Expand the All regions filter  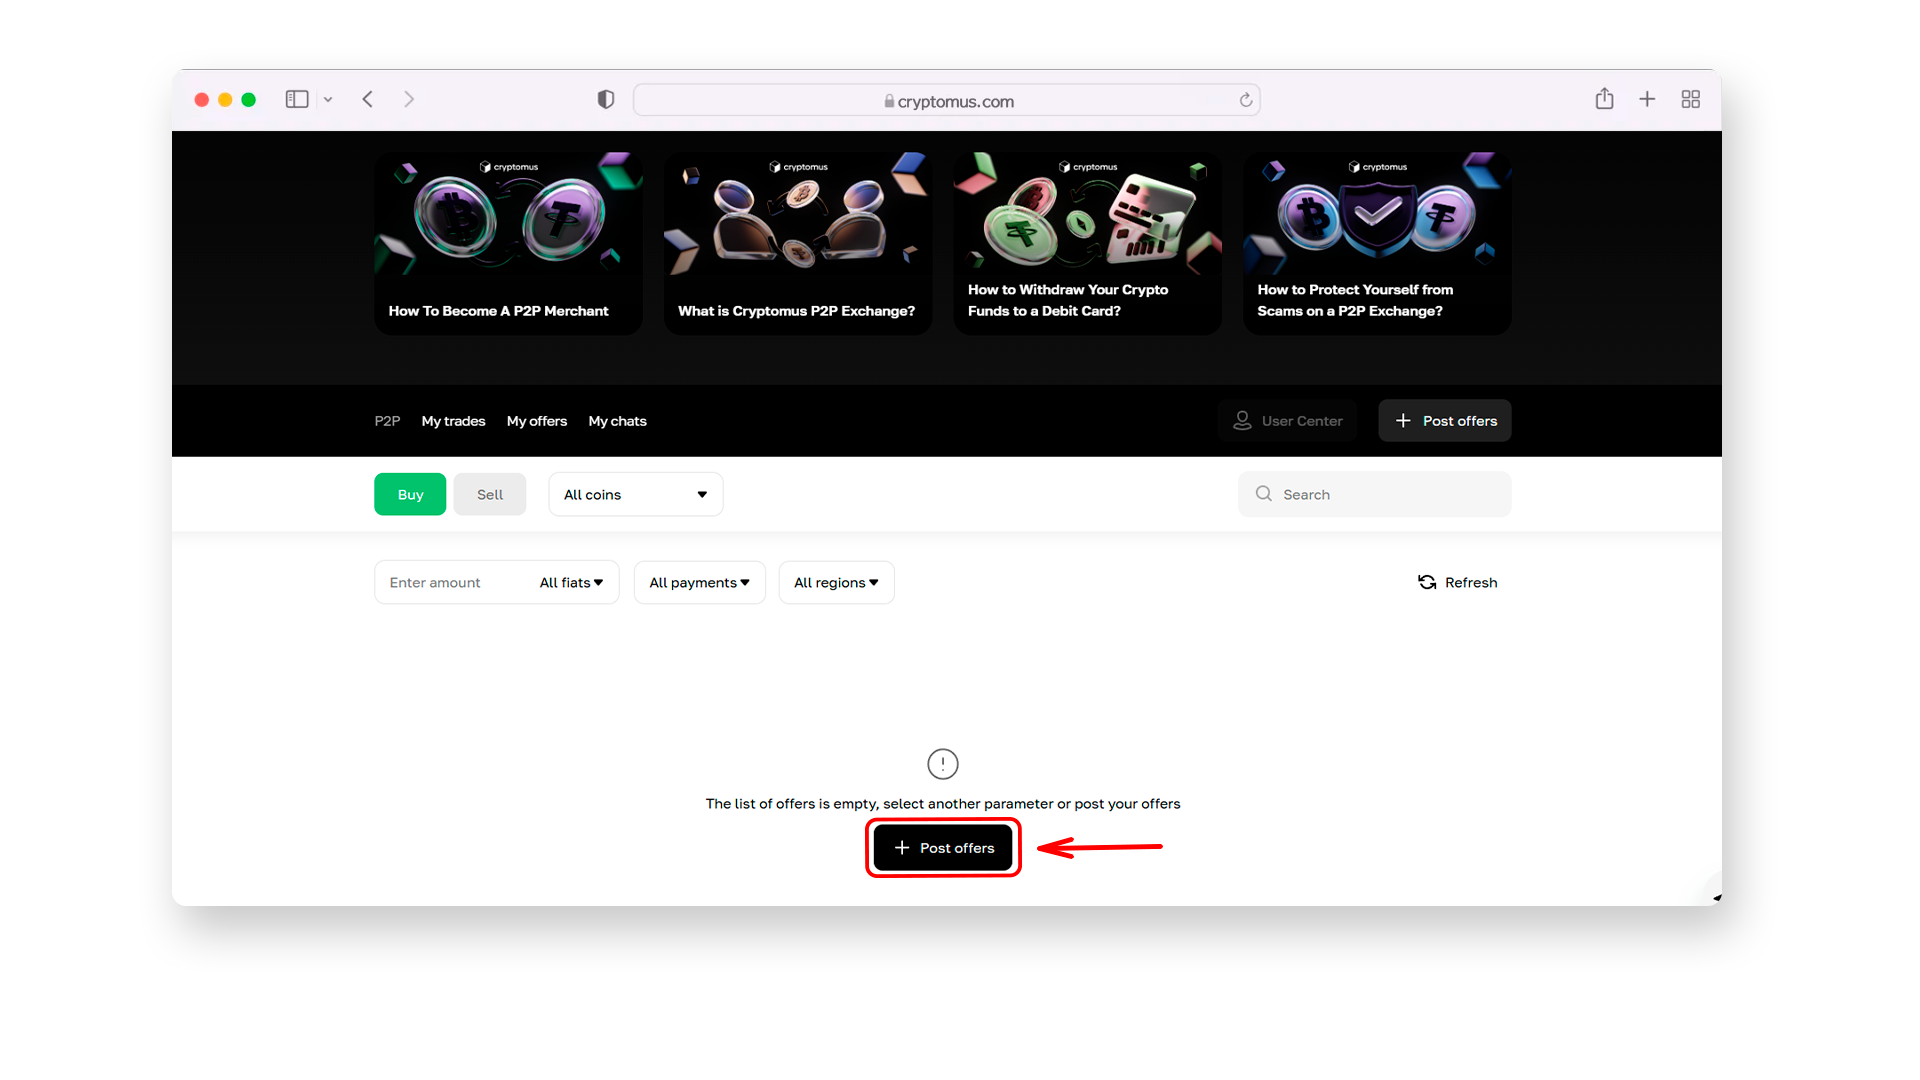tap(836, 582)
